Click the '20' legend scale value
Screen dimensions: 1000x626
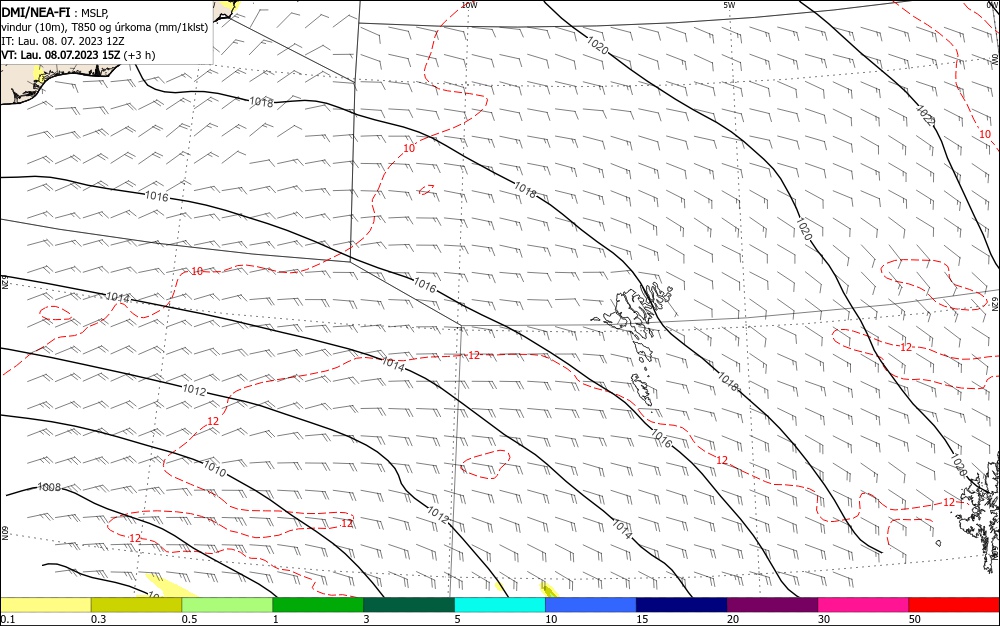[733, 619]
